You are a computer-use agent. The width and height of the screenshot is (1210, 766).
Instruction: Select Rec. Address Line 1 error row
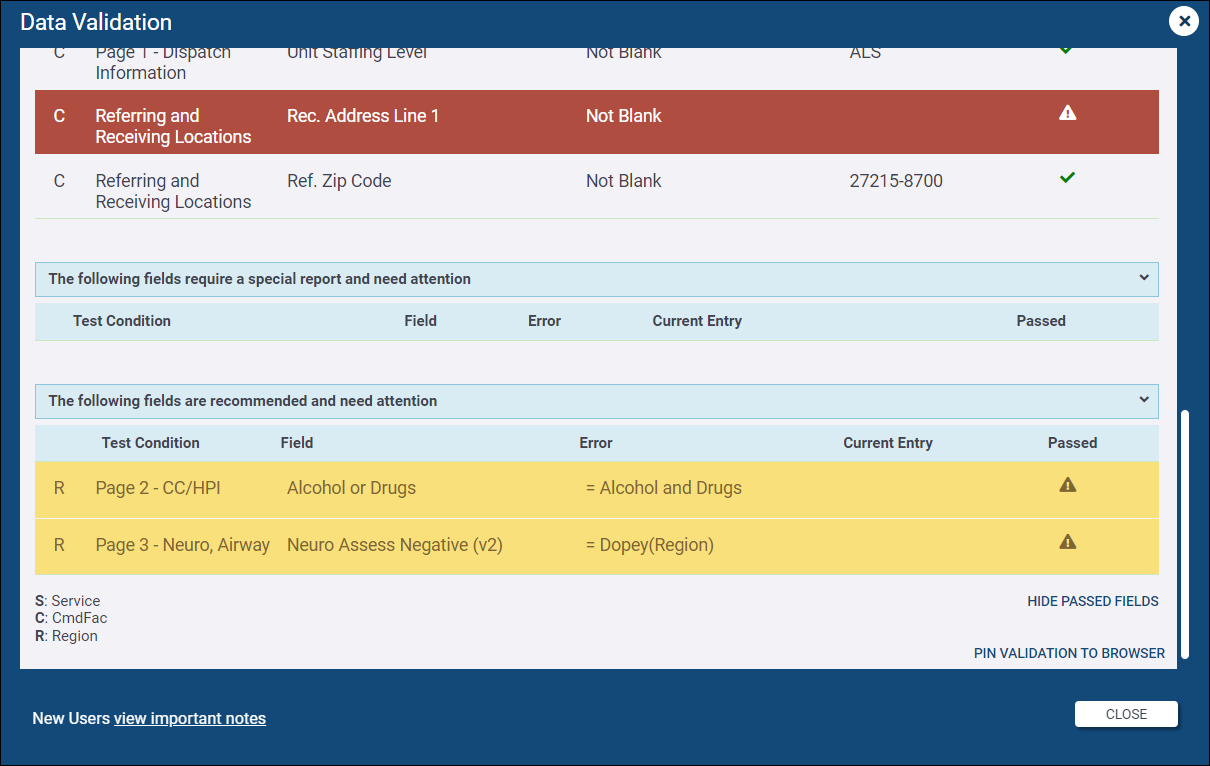pos(597,122)
